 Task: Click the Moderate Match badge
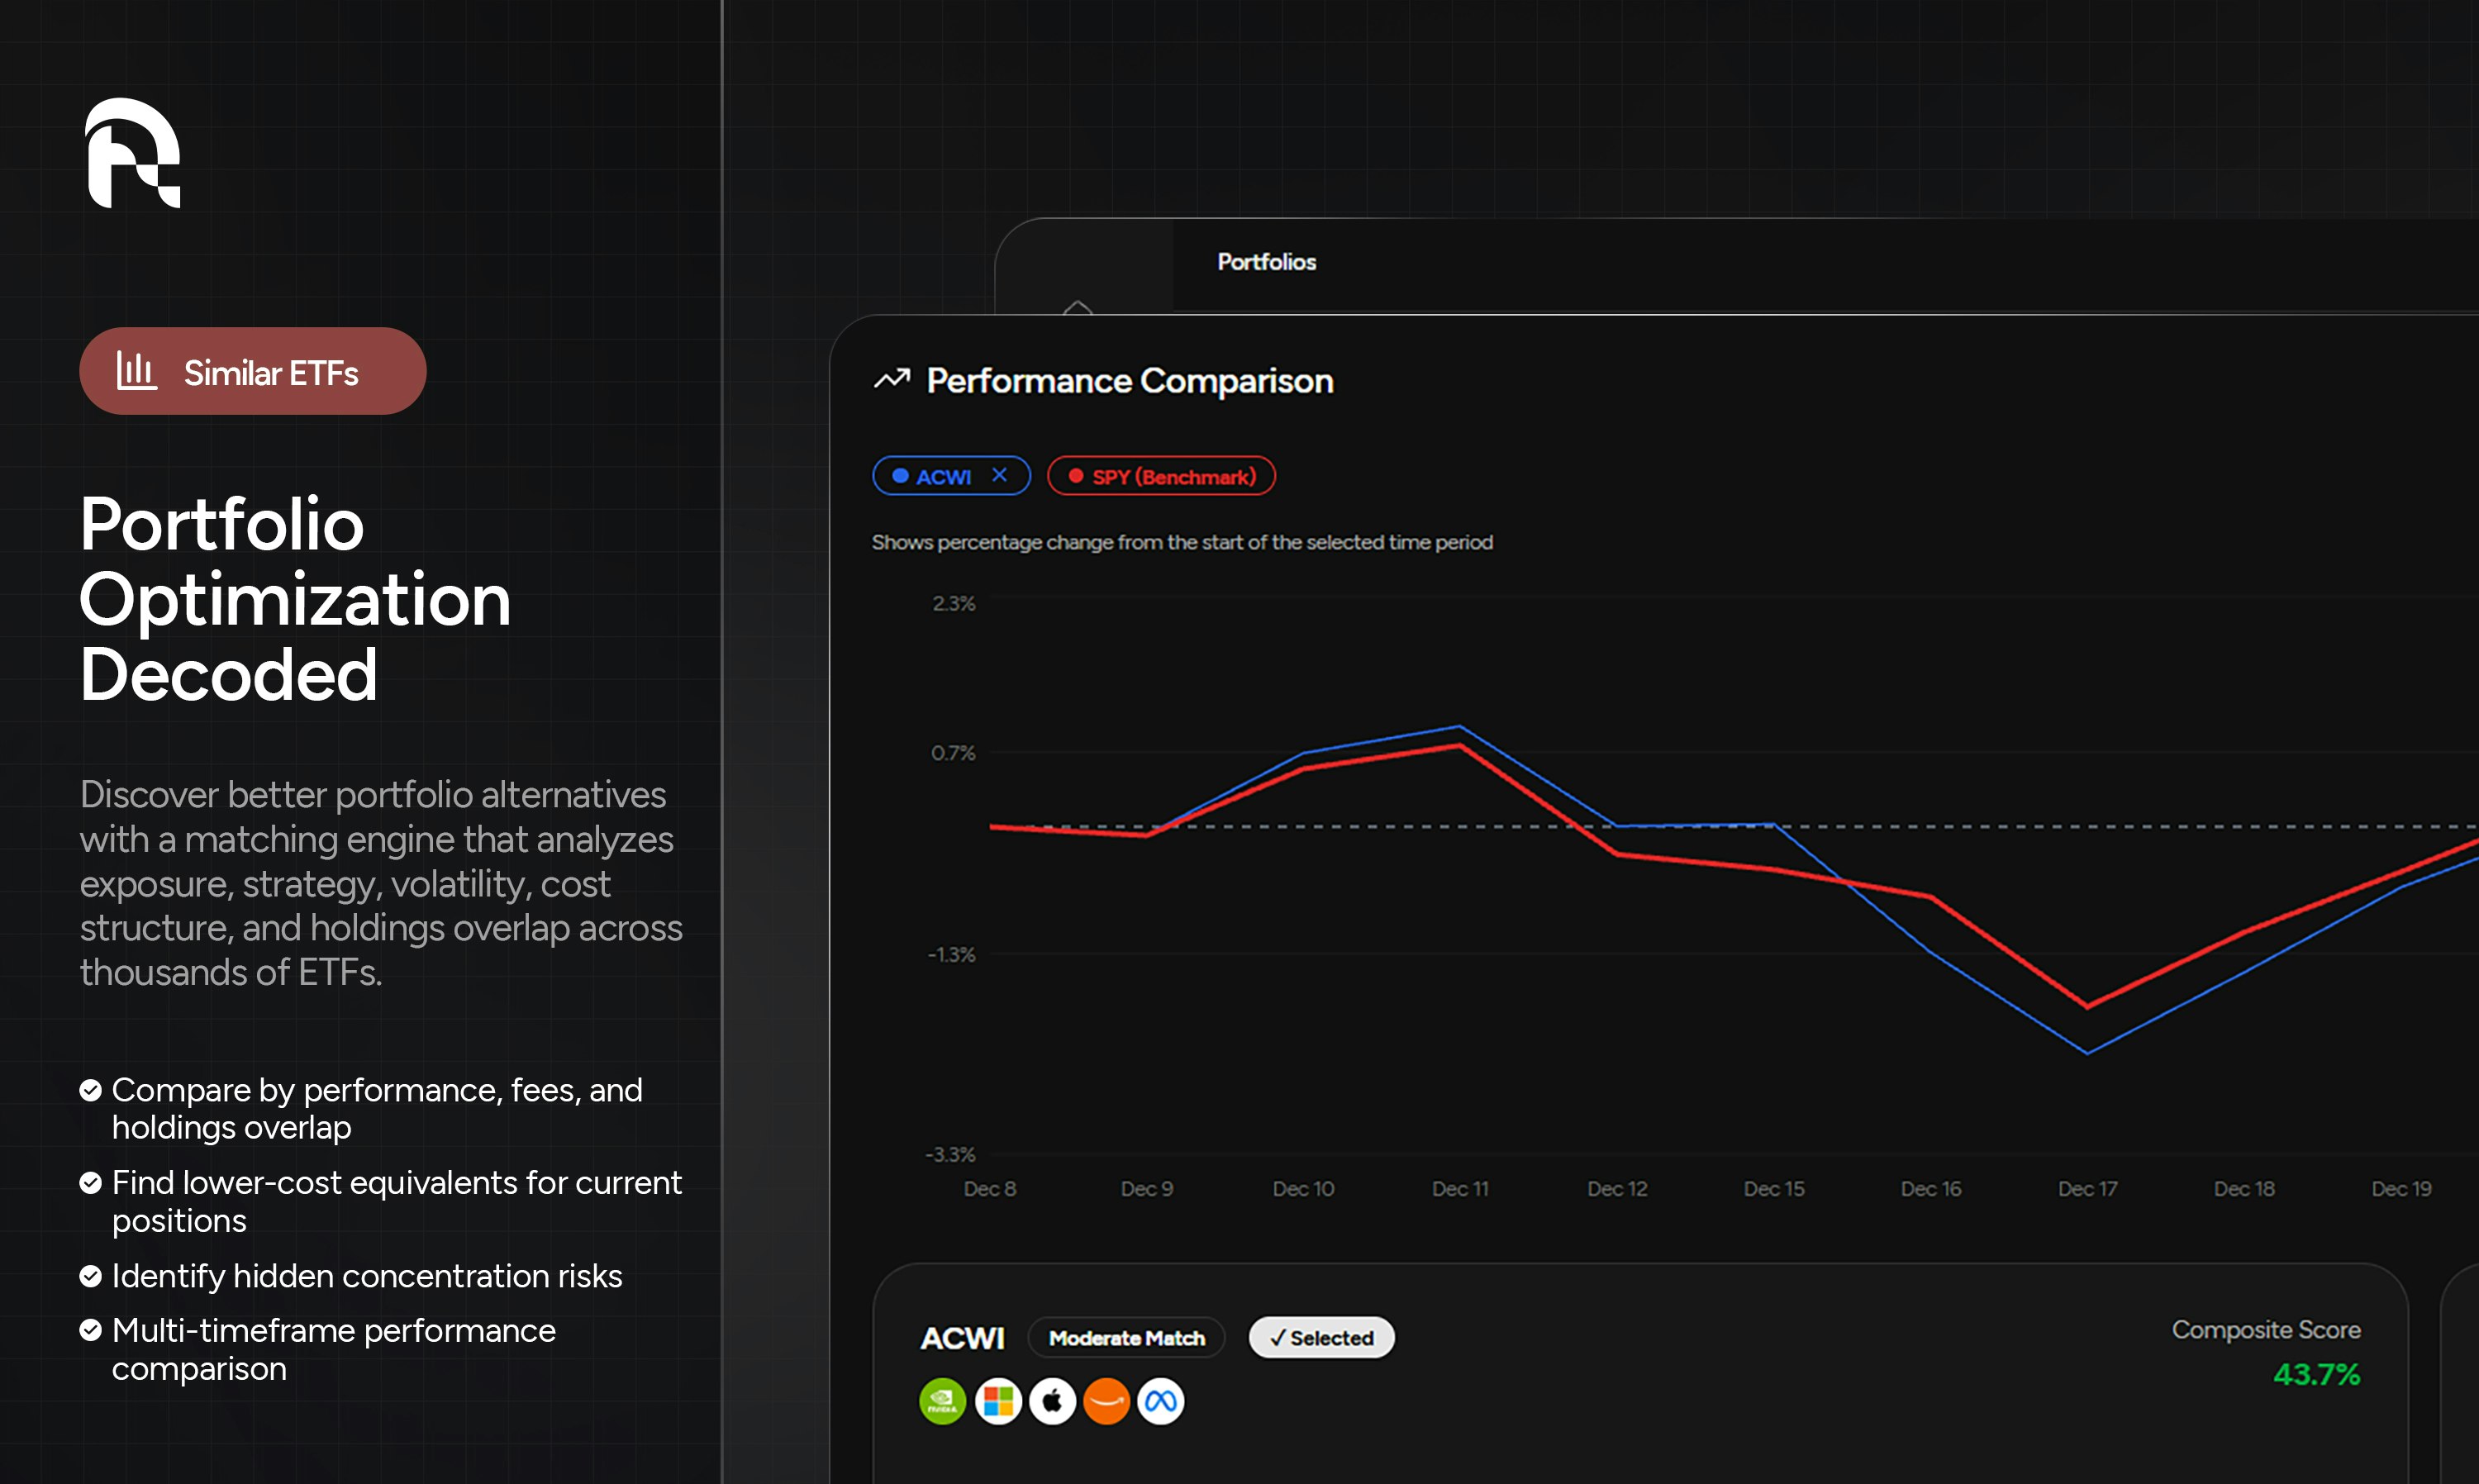click(1126, 1338)
